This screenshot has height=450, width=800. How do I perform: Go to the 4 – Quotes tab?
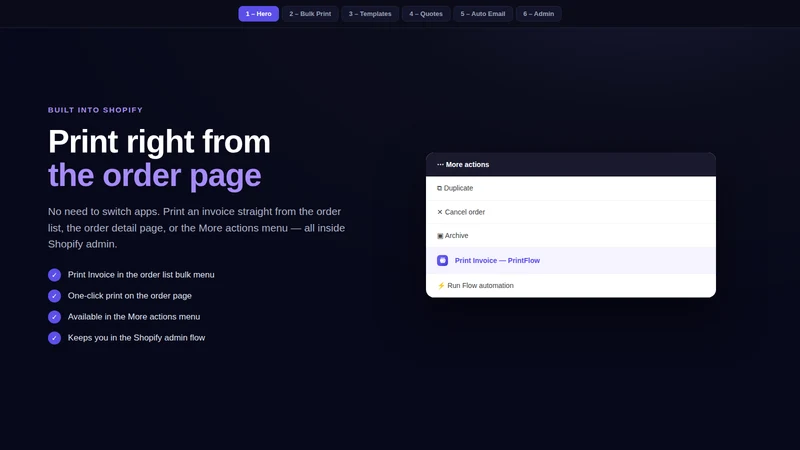426,14
